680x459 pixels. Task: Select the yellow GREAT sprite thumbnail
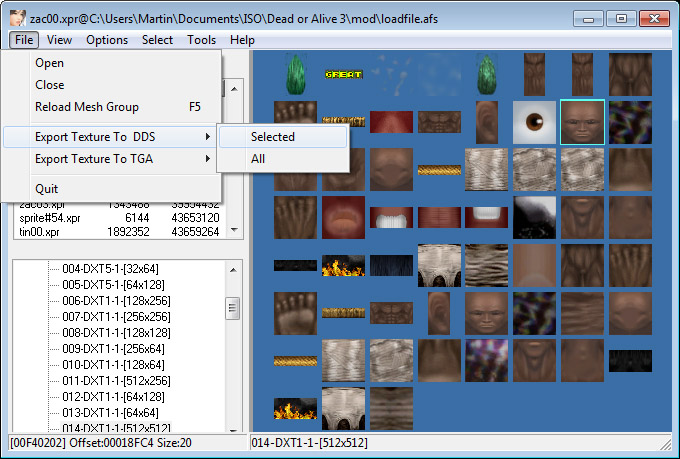343,74
